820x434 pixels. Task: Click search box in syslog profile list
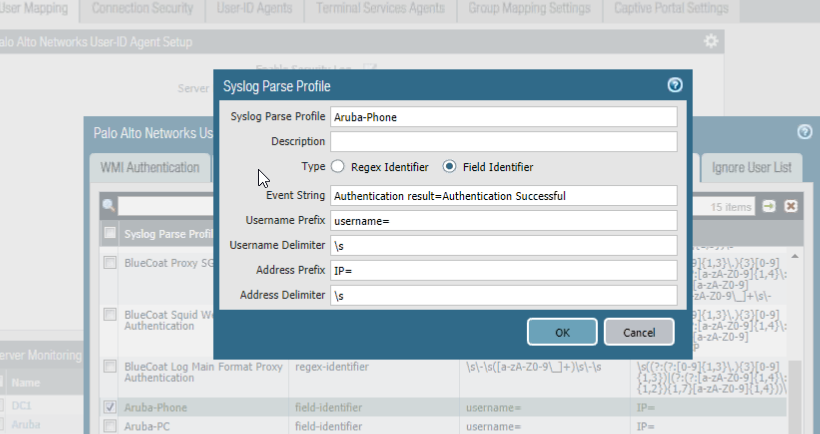click(x=165, y=206)
